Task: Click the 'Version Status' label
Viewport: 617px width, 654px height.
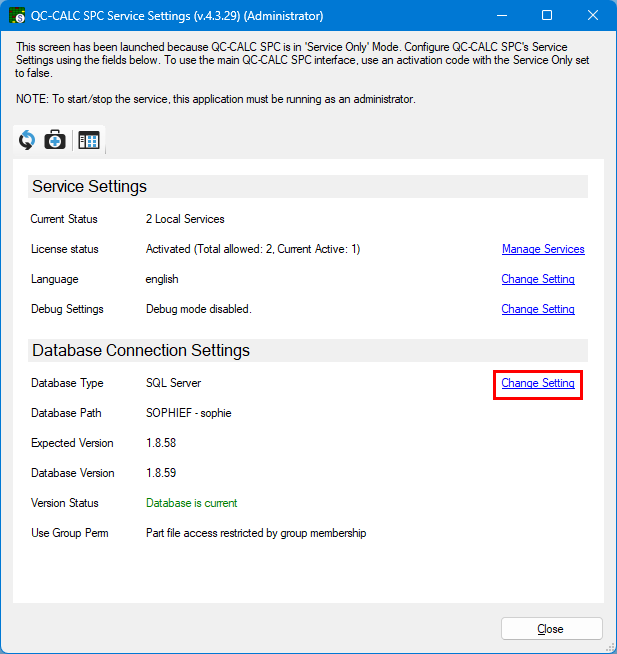Action: [x=65, y=503]
